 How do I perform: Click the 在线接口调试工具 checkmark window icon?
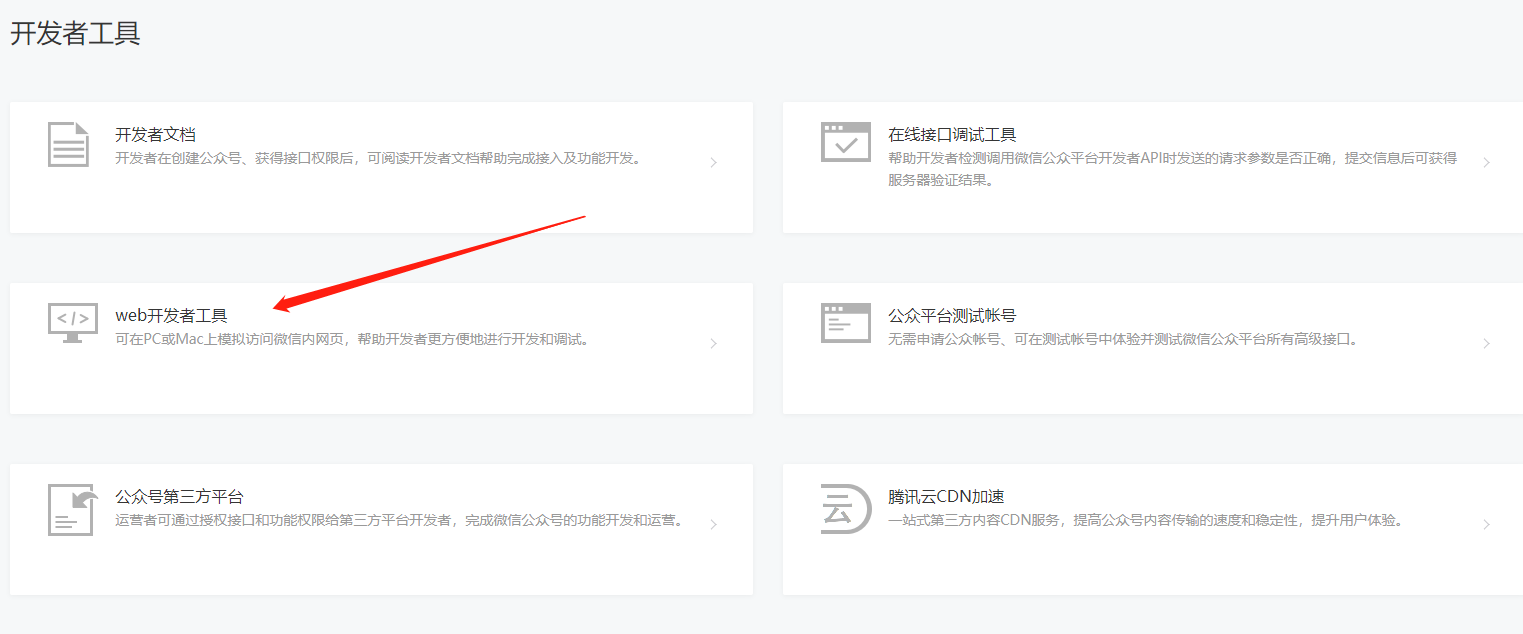tap(845, 142)
